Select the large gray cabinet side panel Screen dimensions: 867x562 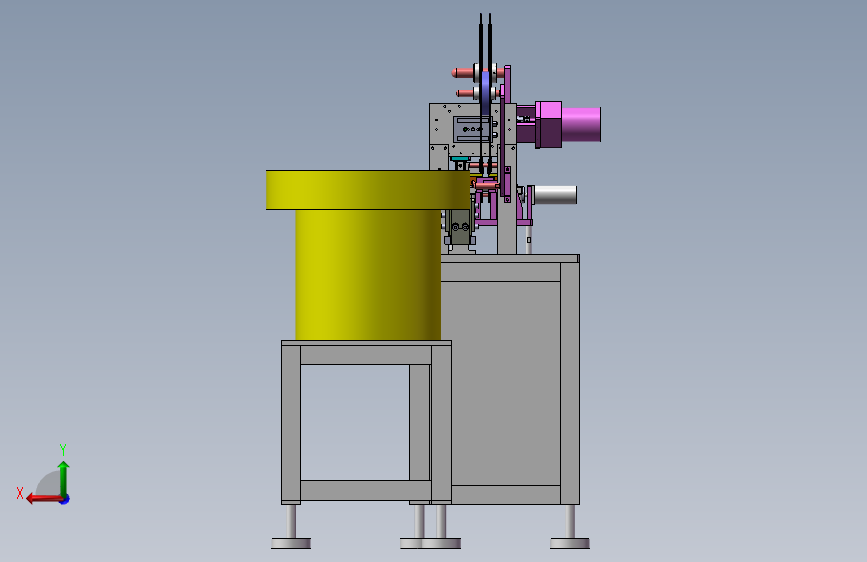(506, 383)
